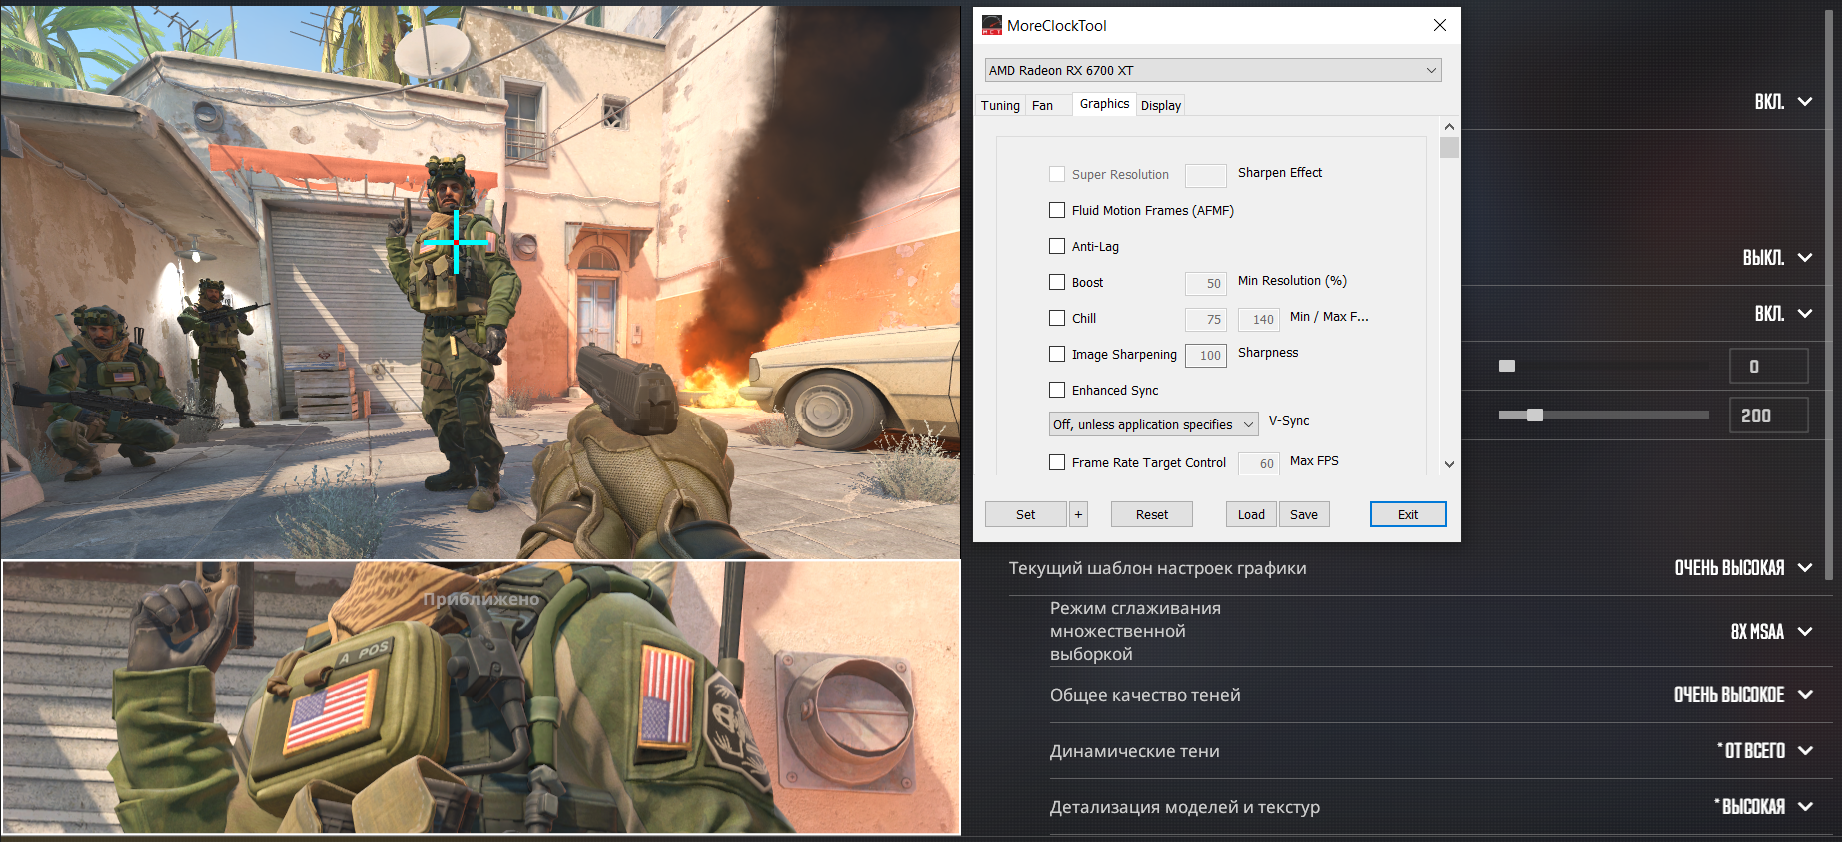Click the Reset button
The height and width of the screenshot is (842, 1842).
click(x=1152, y=514)
